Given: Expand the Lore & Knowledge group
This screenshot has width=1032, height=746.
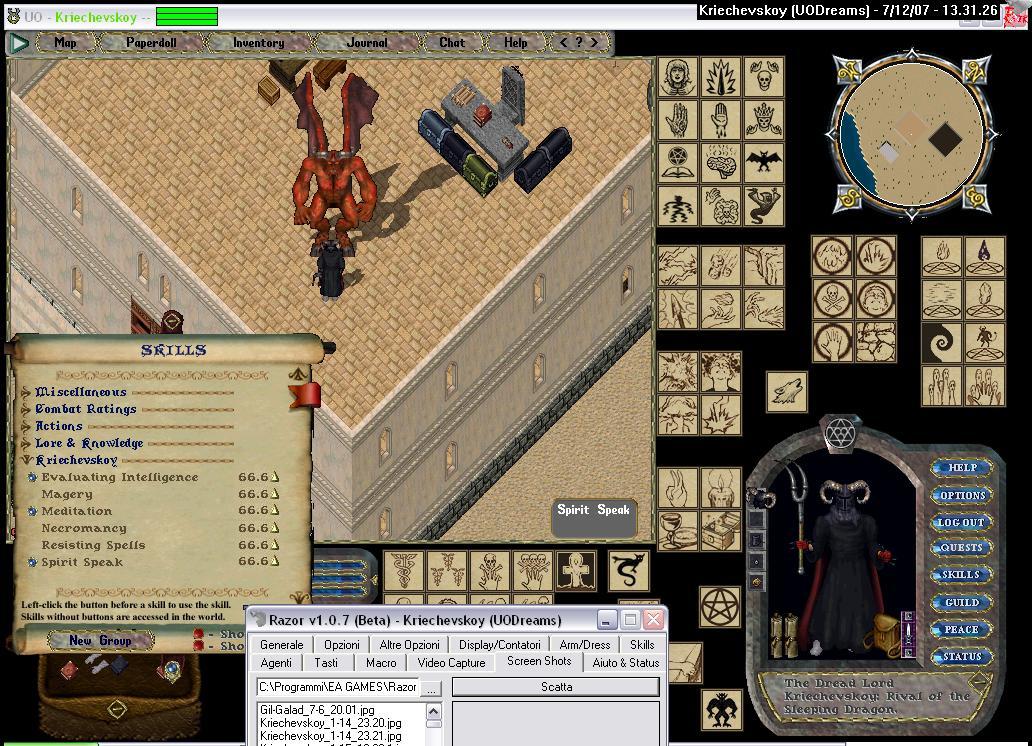Looking at the screenshot, I should click(26, 443).
